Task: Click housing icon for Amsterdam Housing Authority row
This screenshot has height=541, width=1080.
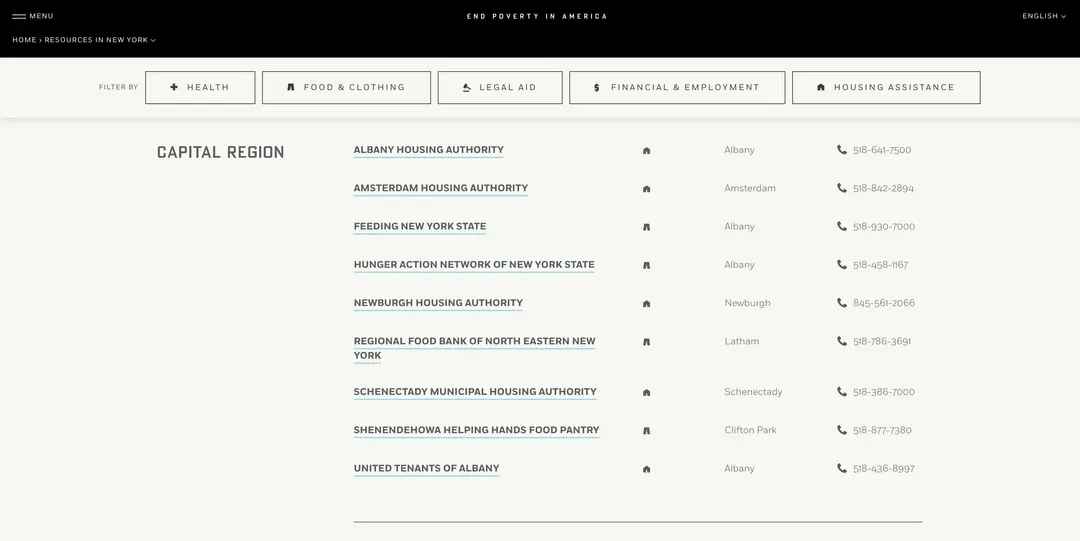Action: pyautogui.click(x=646, y=189)
